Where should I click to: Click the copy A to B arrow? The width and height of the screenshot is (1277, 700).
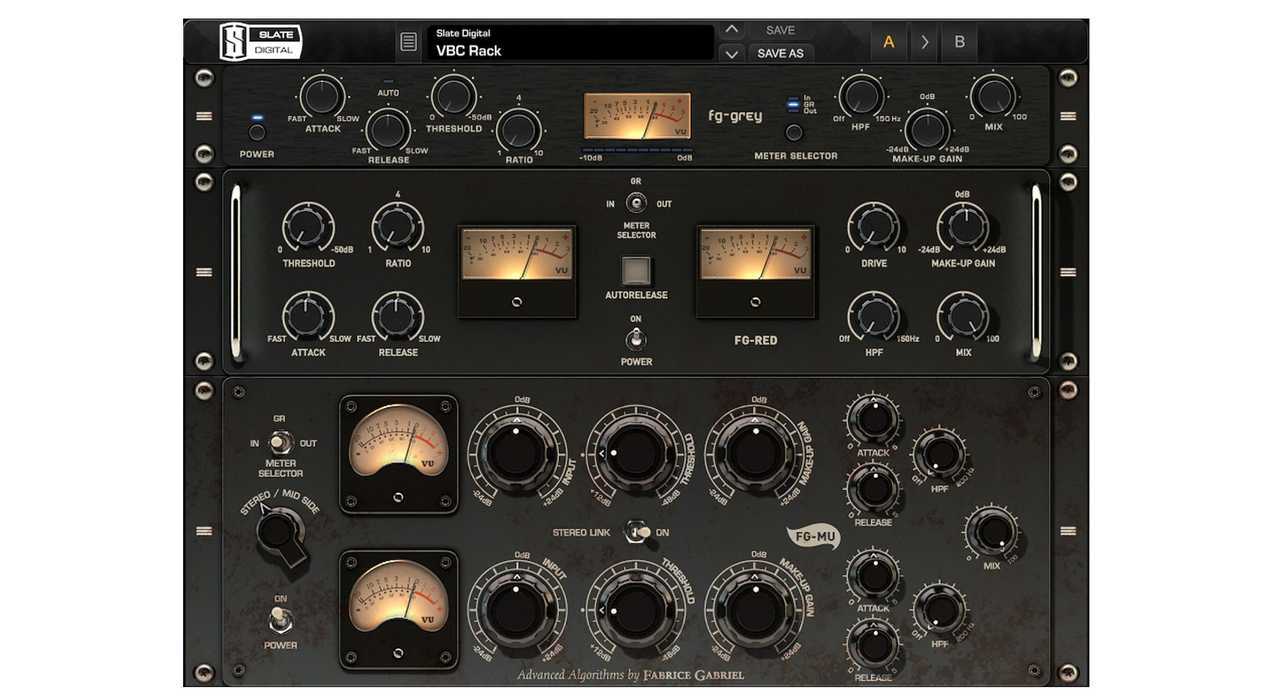pos(924,42)
